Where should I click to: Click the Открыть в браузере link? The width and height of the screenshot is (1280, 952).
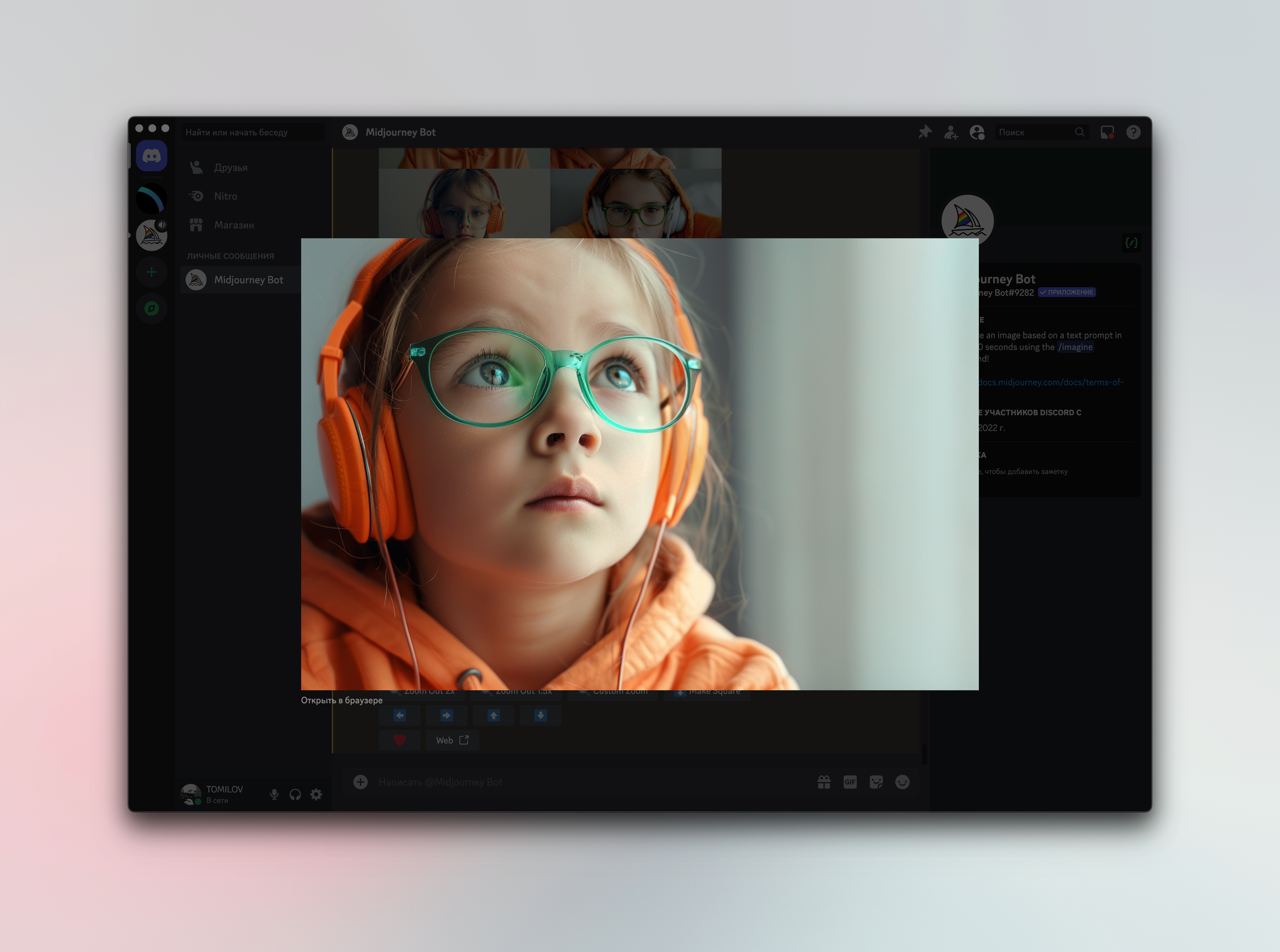click(x=342, y=700)
